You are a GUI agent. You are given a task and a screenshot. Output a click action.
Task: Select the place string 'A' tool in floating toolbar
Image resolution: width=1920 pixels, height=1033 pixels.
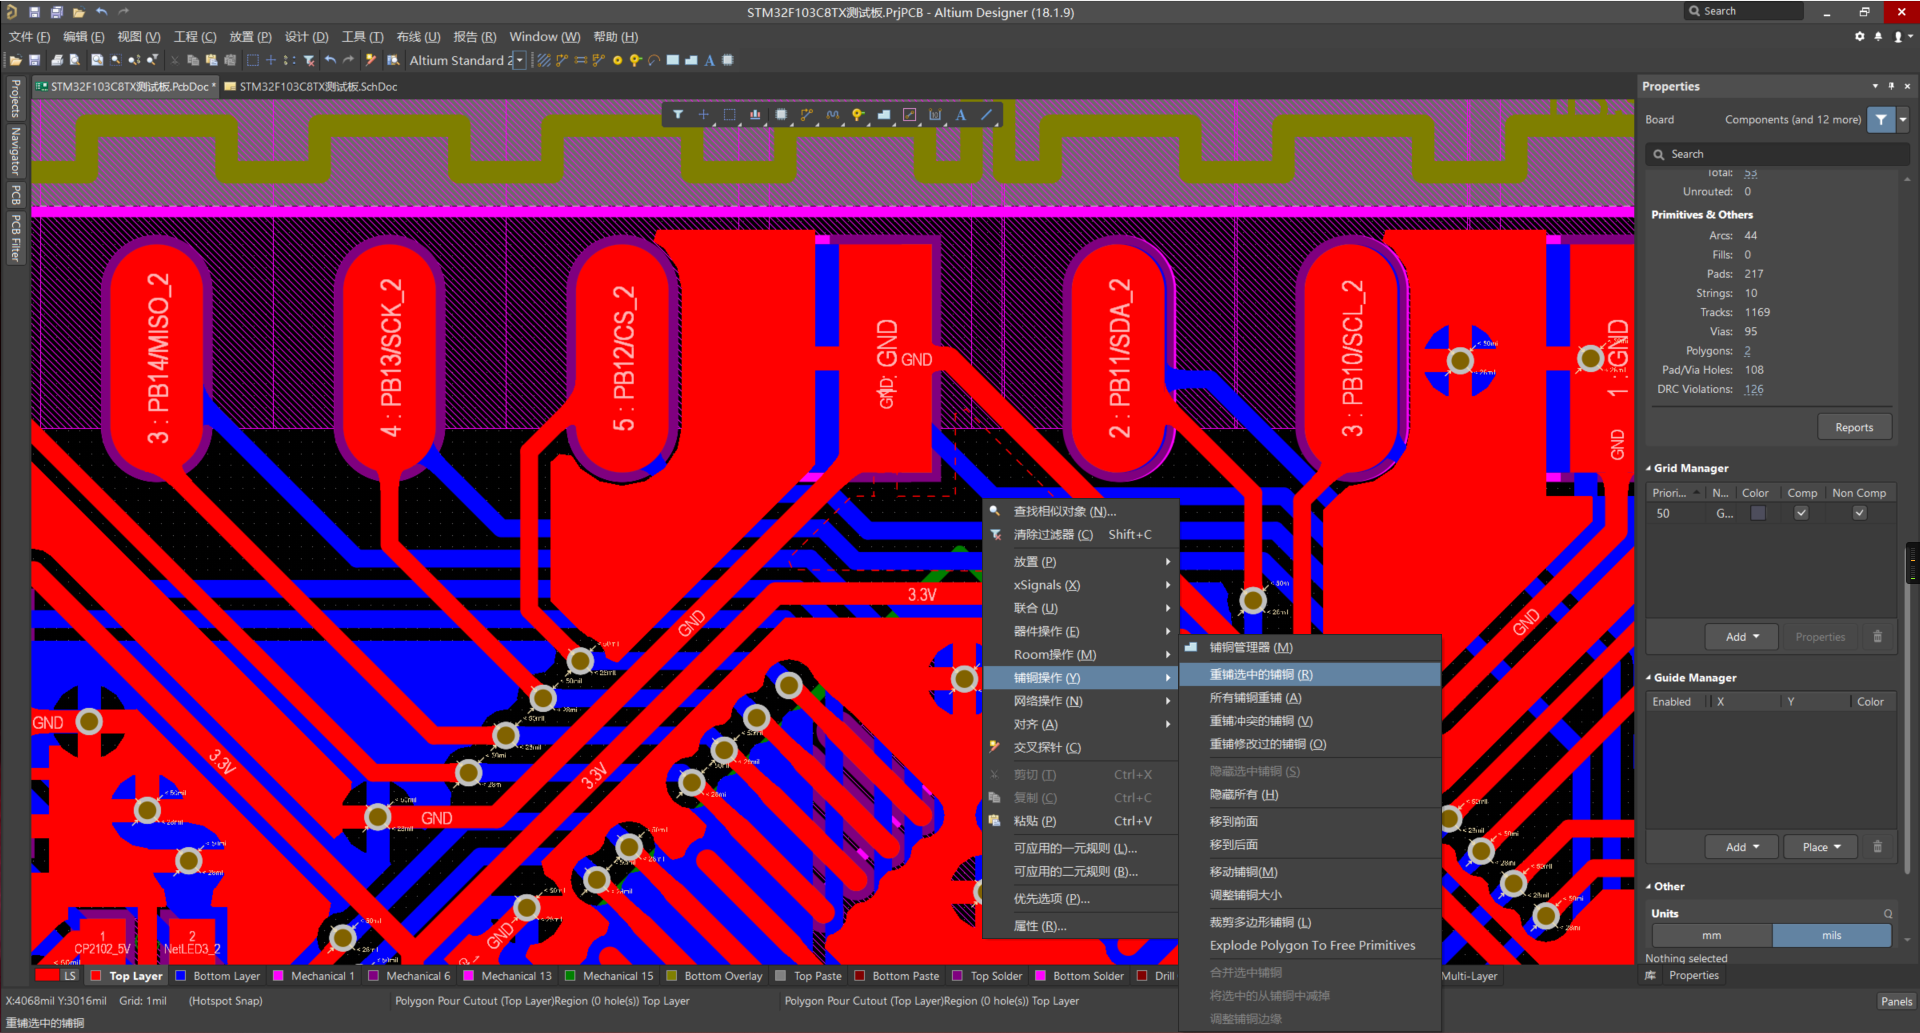point(960,115)
